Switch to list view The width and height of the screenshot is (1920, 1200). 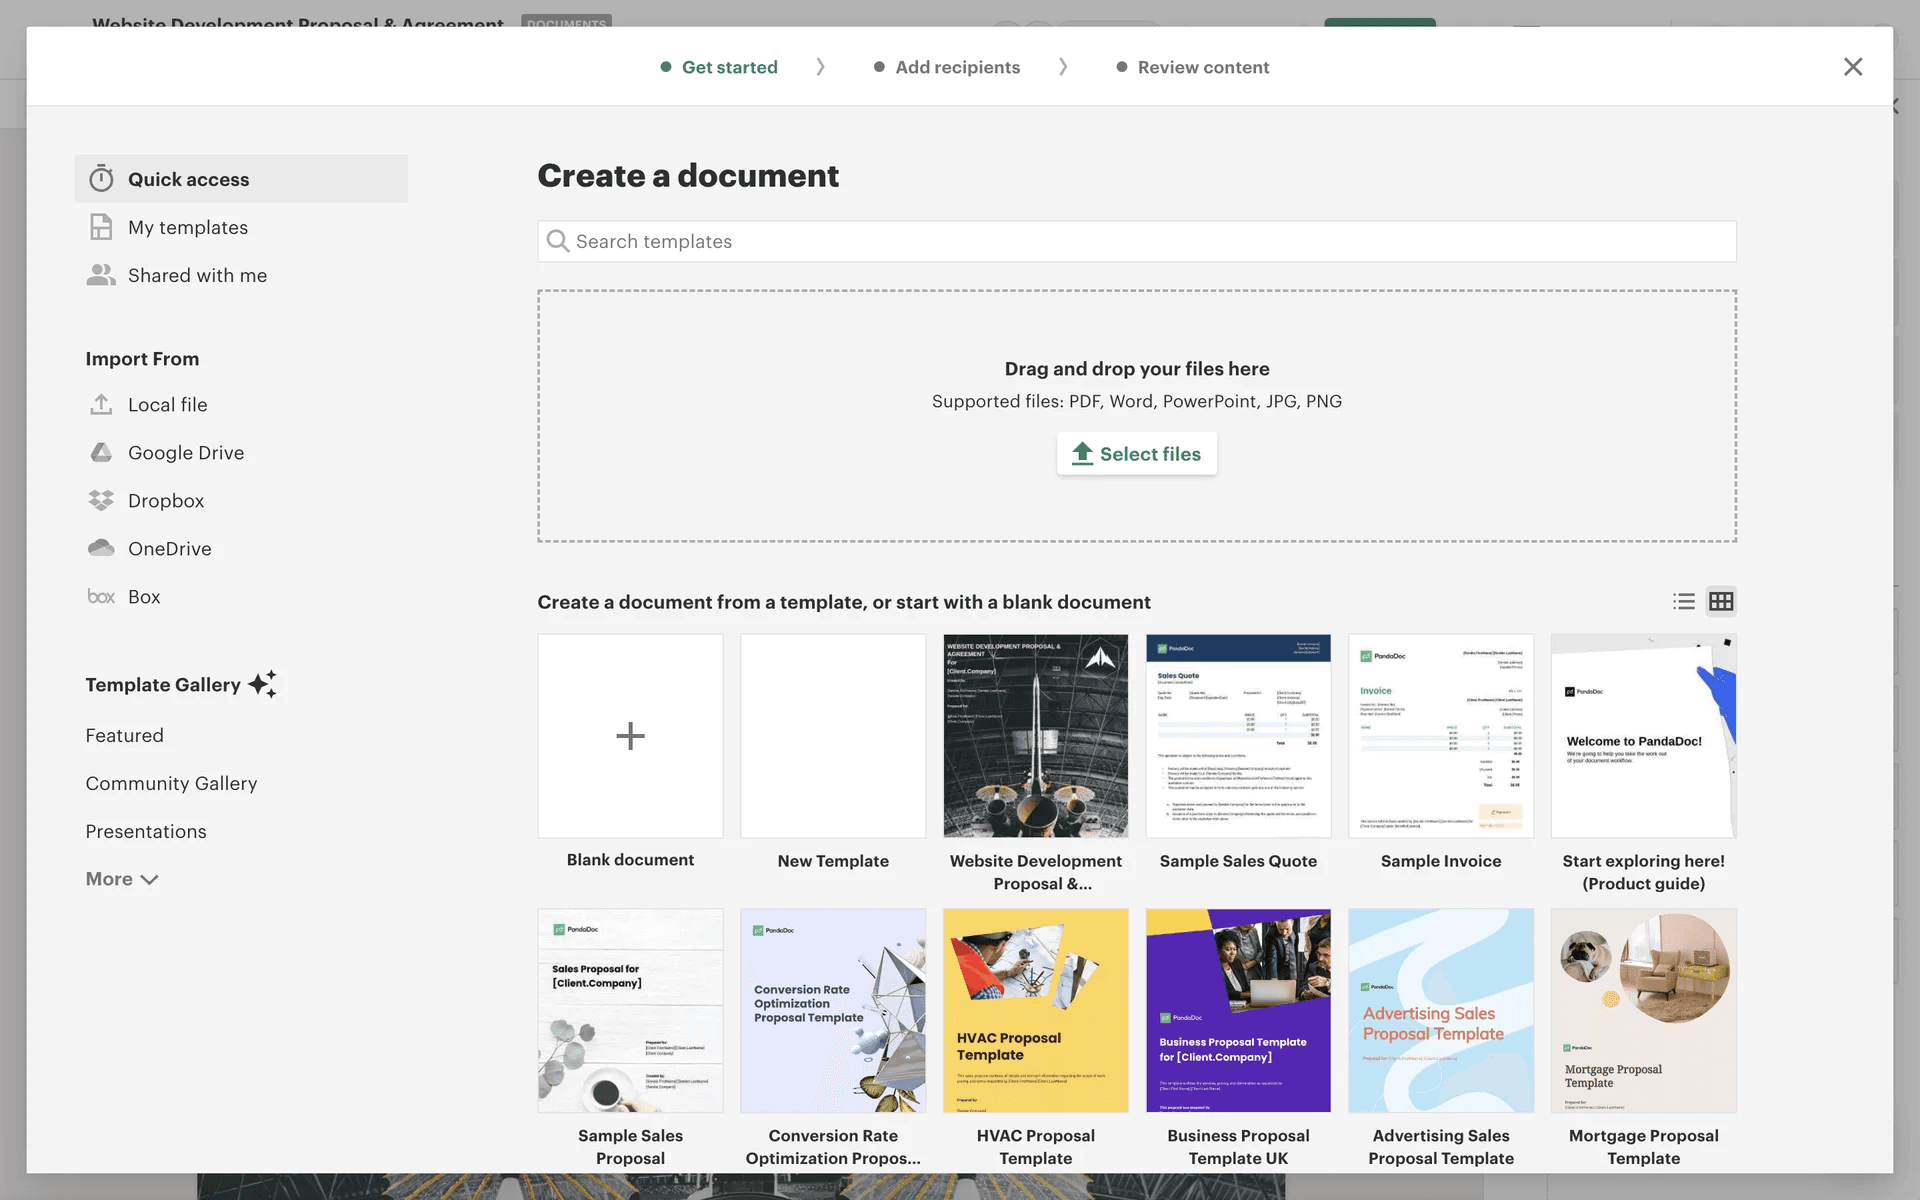[x=1684, y=601]
